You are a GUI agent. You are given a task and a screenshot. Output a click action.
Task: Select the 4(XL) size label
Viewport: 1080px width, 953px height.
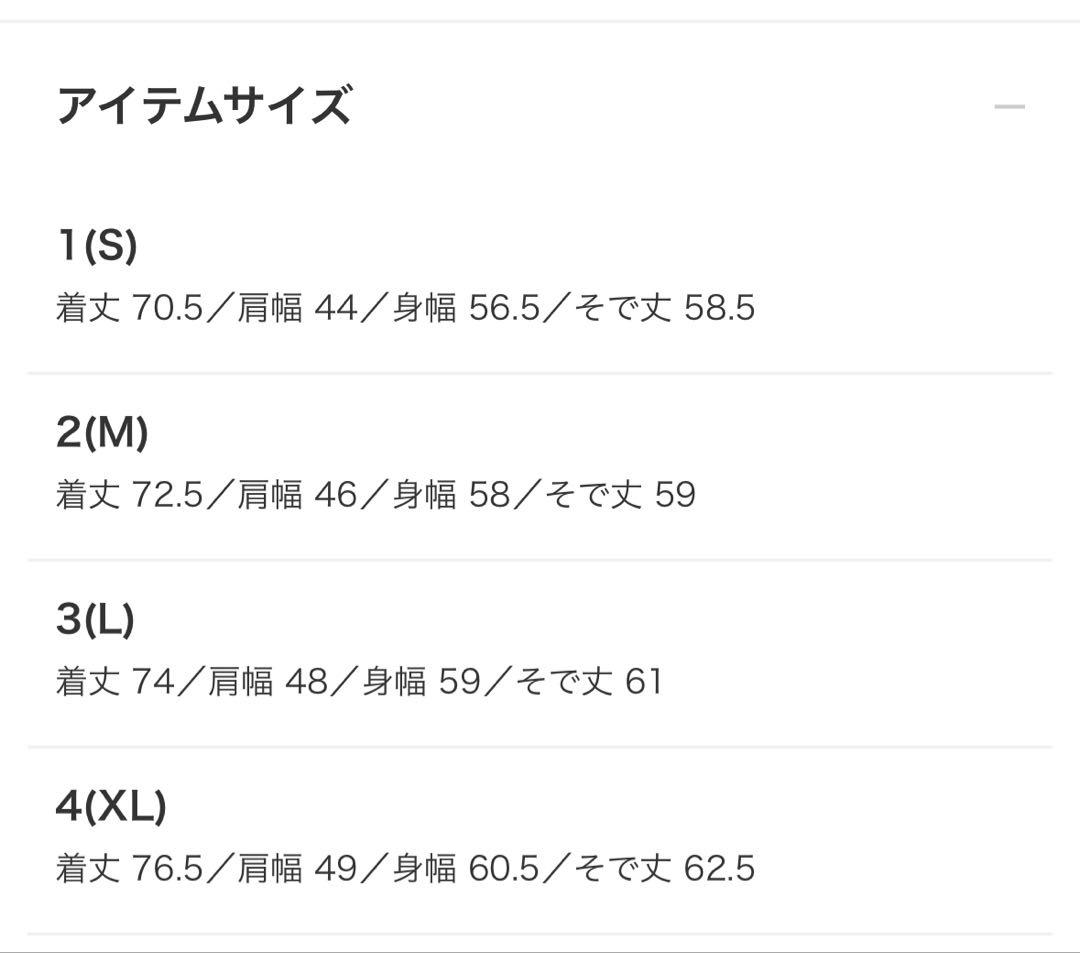coord(111,806)
